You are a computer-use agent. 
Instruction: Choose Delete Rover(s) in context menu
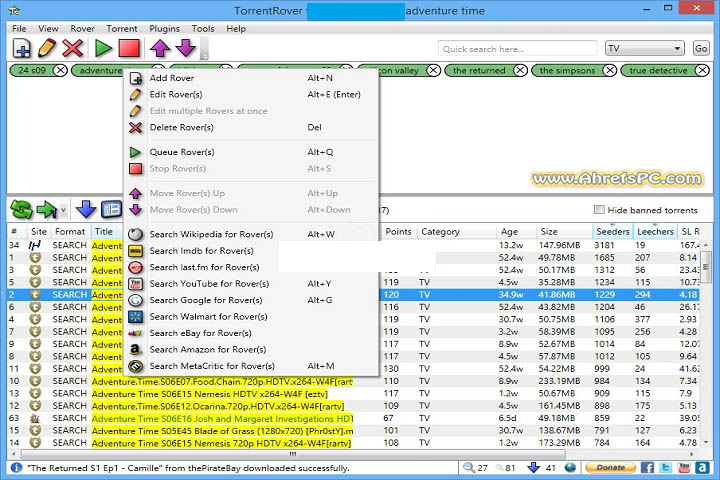(x=251, y=128)
